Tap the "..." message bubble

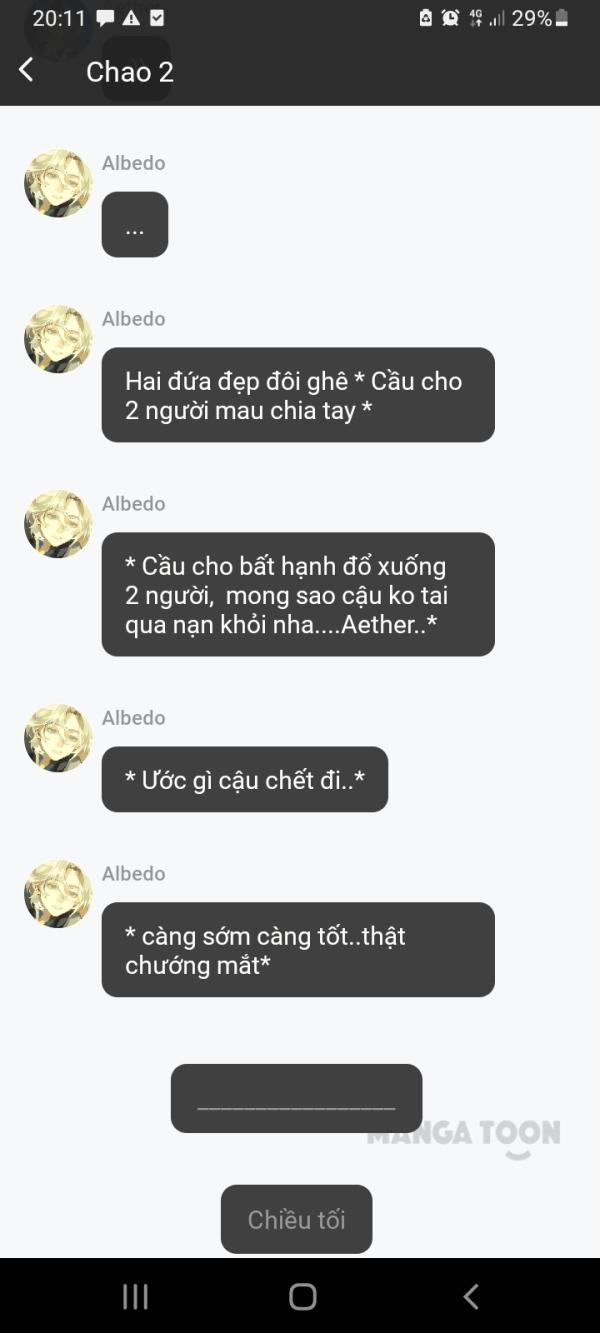(x=135, y=224)
